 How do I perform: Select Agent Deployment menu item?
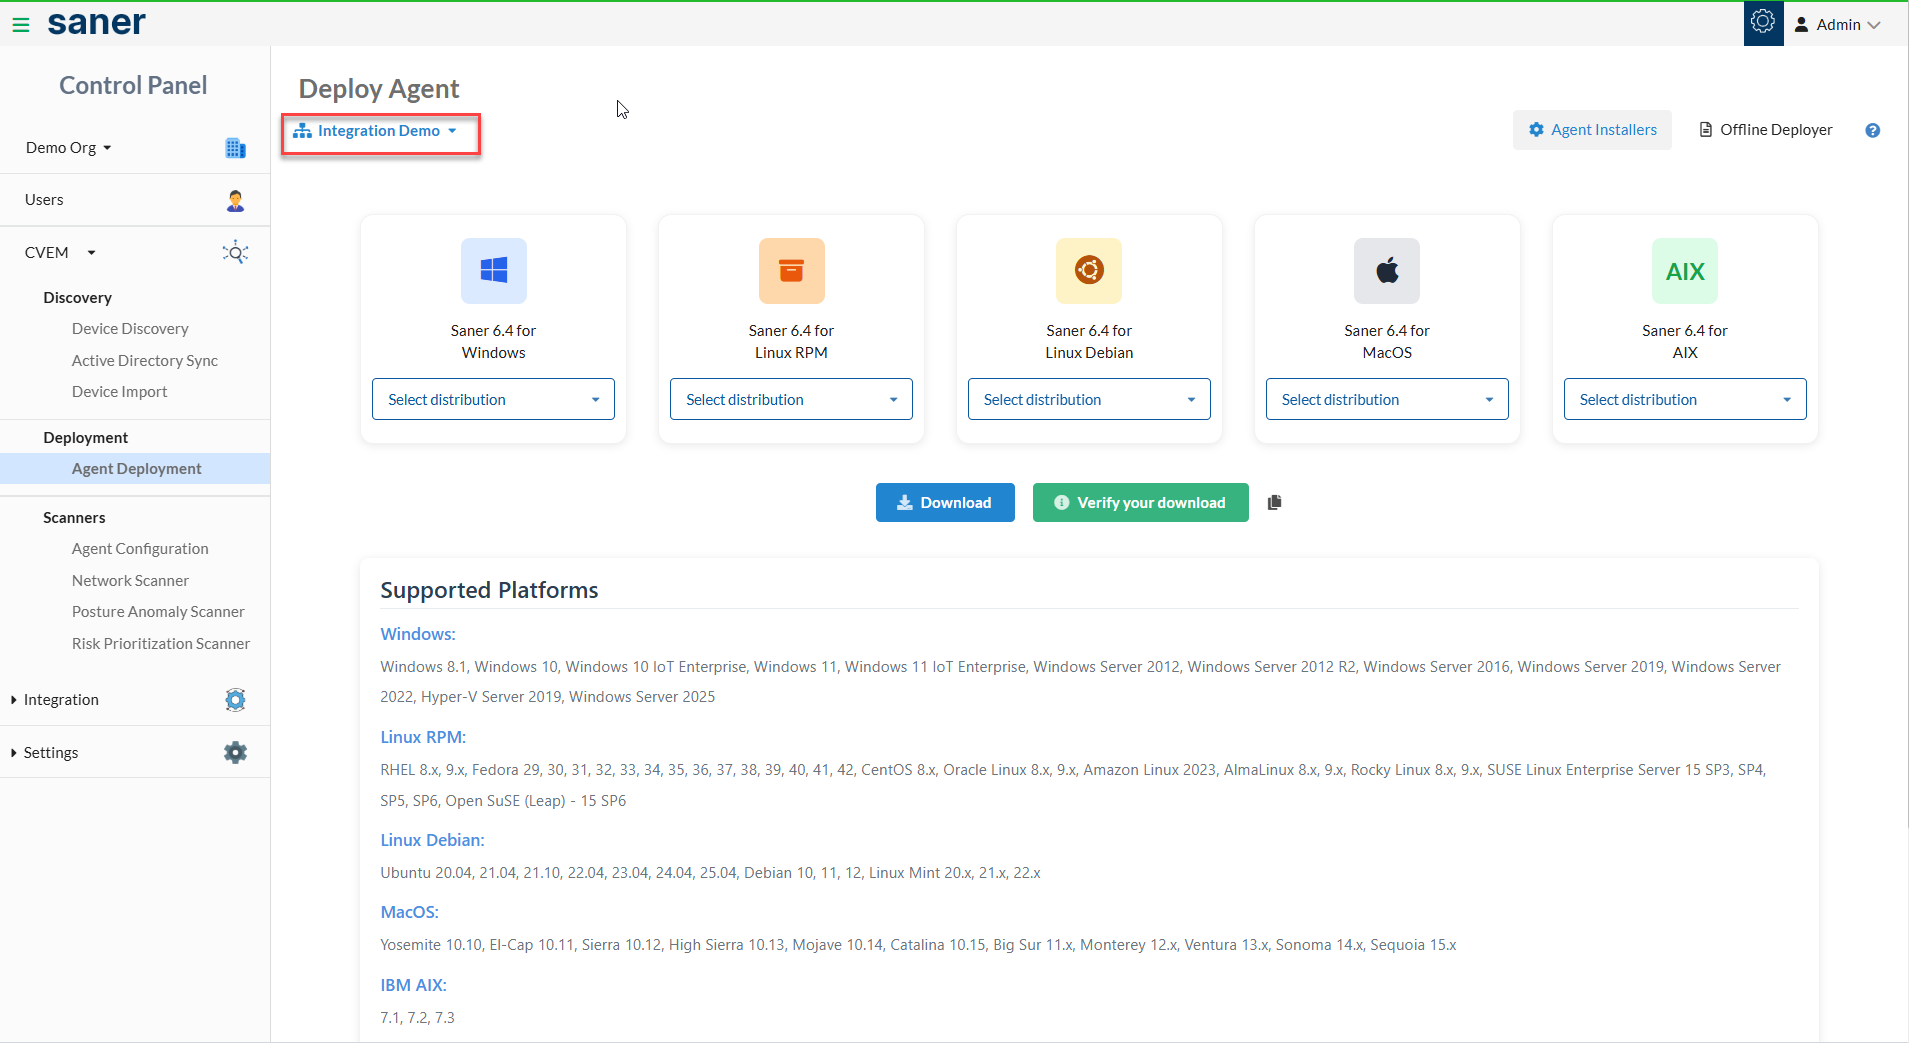(136, 469)
